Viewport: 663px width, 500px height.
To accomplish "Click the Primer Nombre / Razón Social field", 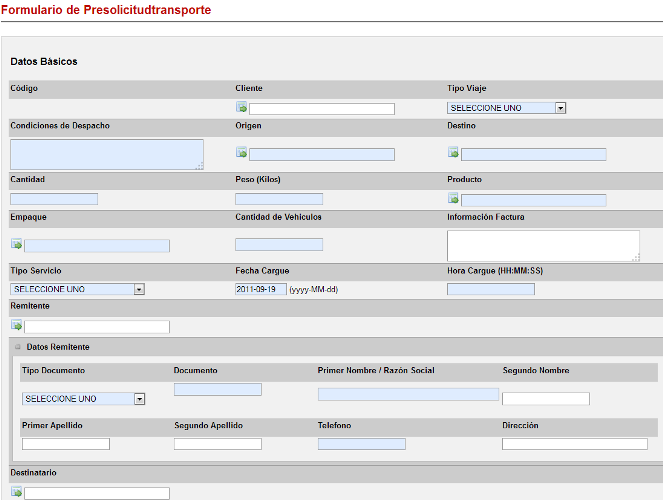I will click(407, 394).
